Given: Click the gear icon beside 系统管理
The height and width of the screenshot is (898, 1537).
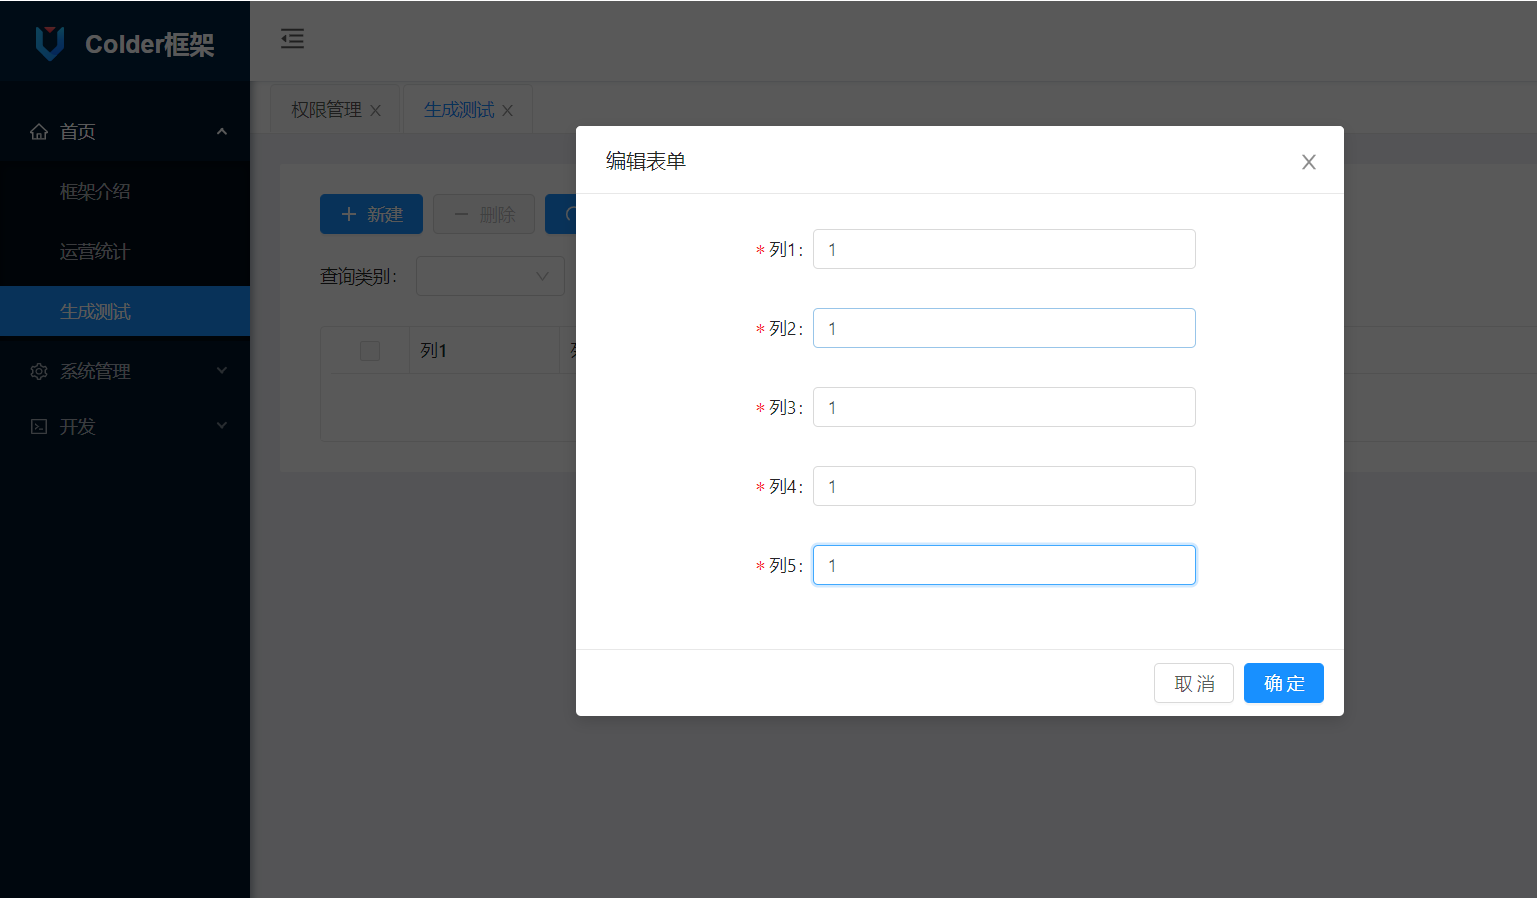Looking at the screenshot, I should (39, 371).
